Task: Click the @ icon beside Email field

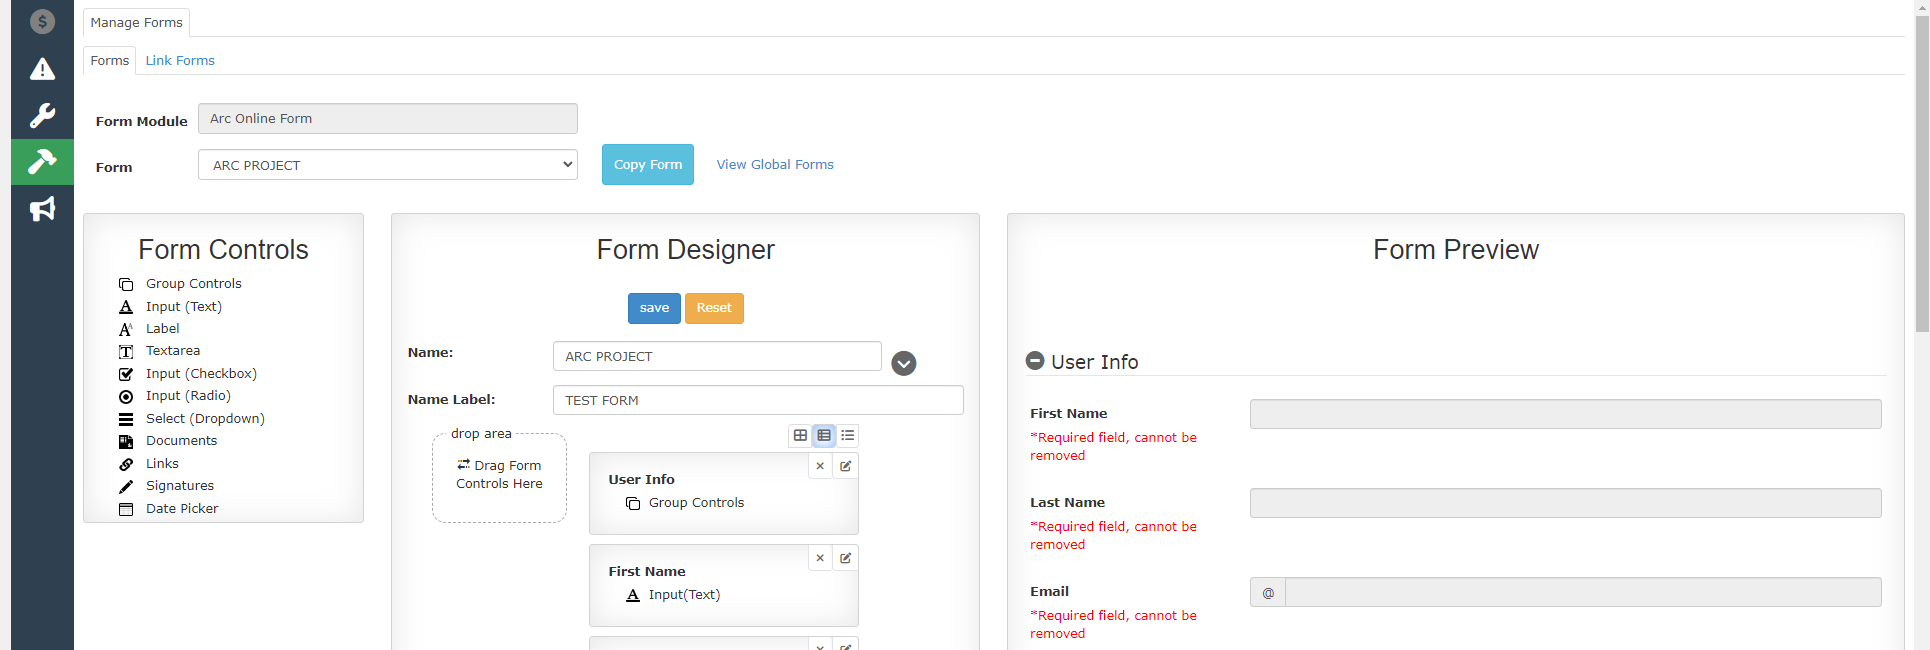Action: (1268, 592)
